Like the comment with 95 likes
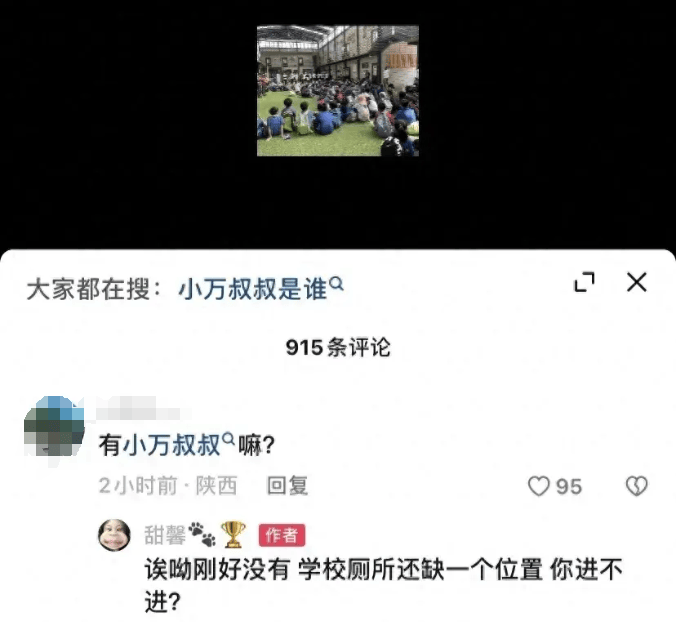Image resolution: width=677 pixels, height=622 pixels. tap(539, 486)
